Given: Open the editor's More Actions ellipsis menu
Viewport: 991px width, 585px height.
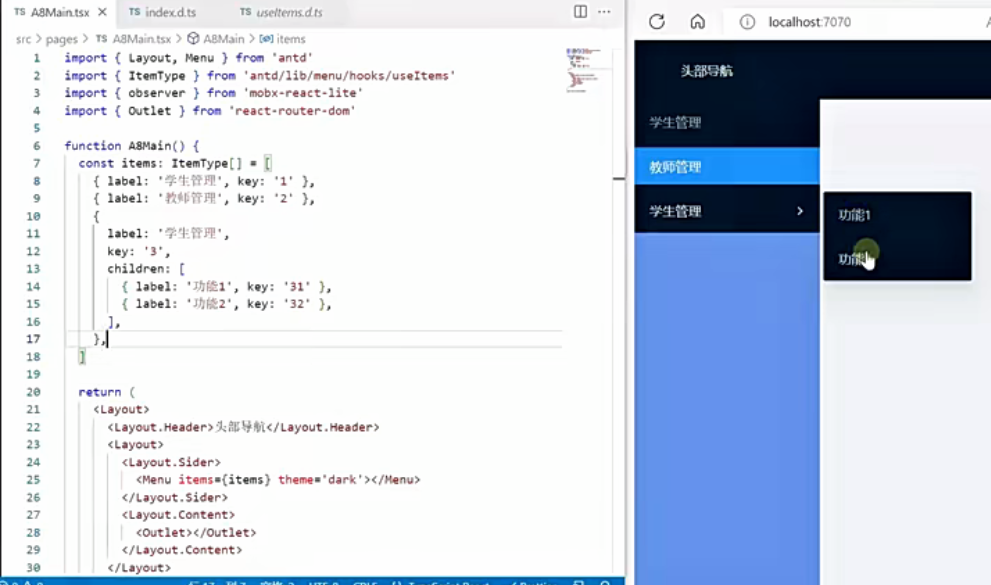Looking at the screenshot, I should (x=604, y=11).
